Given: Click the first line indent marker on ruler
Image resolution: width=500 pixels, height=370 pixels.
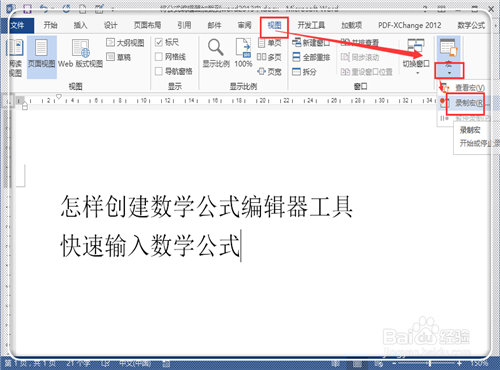Looking at the screenshot, I should (59, 97).
